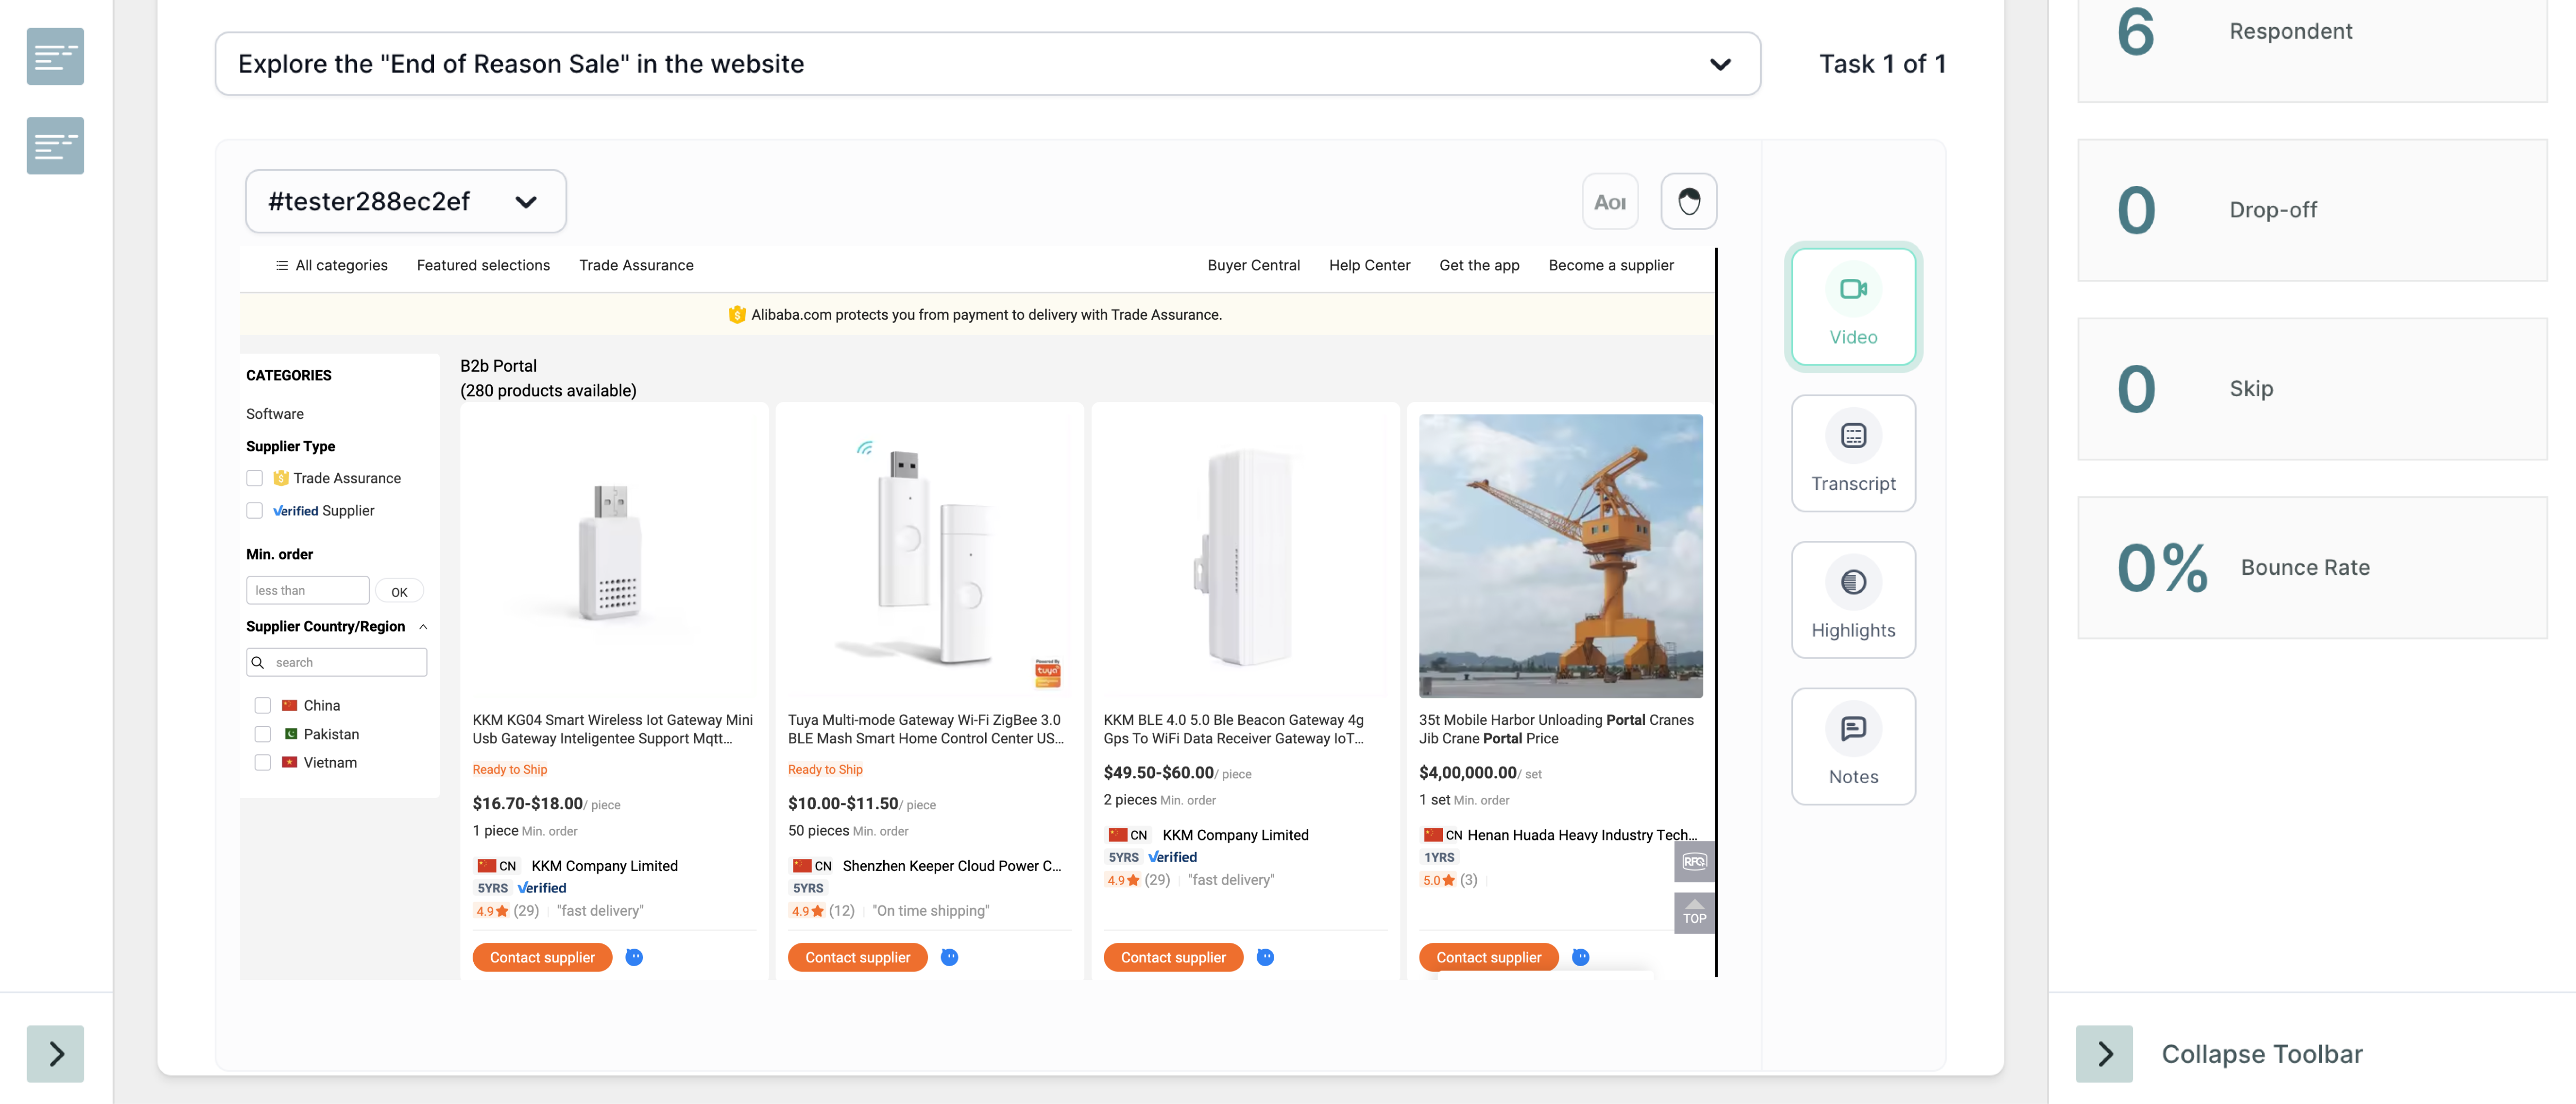Viewport: 2576px width, 1104px height.
Task: Click the Collapse Toolbar arrow button
Action: (2104, 1054)
